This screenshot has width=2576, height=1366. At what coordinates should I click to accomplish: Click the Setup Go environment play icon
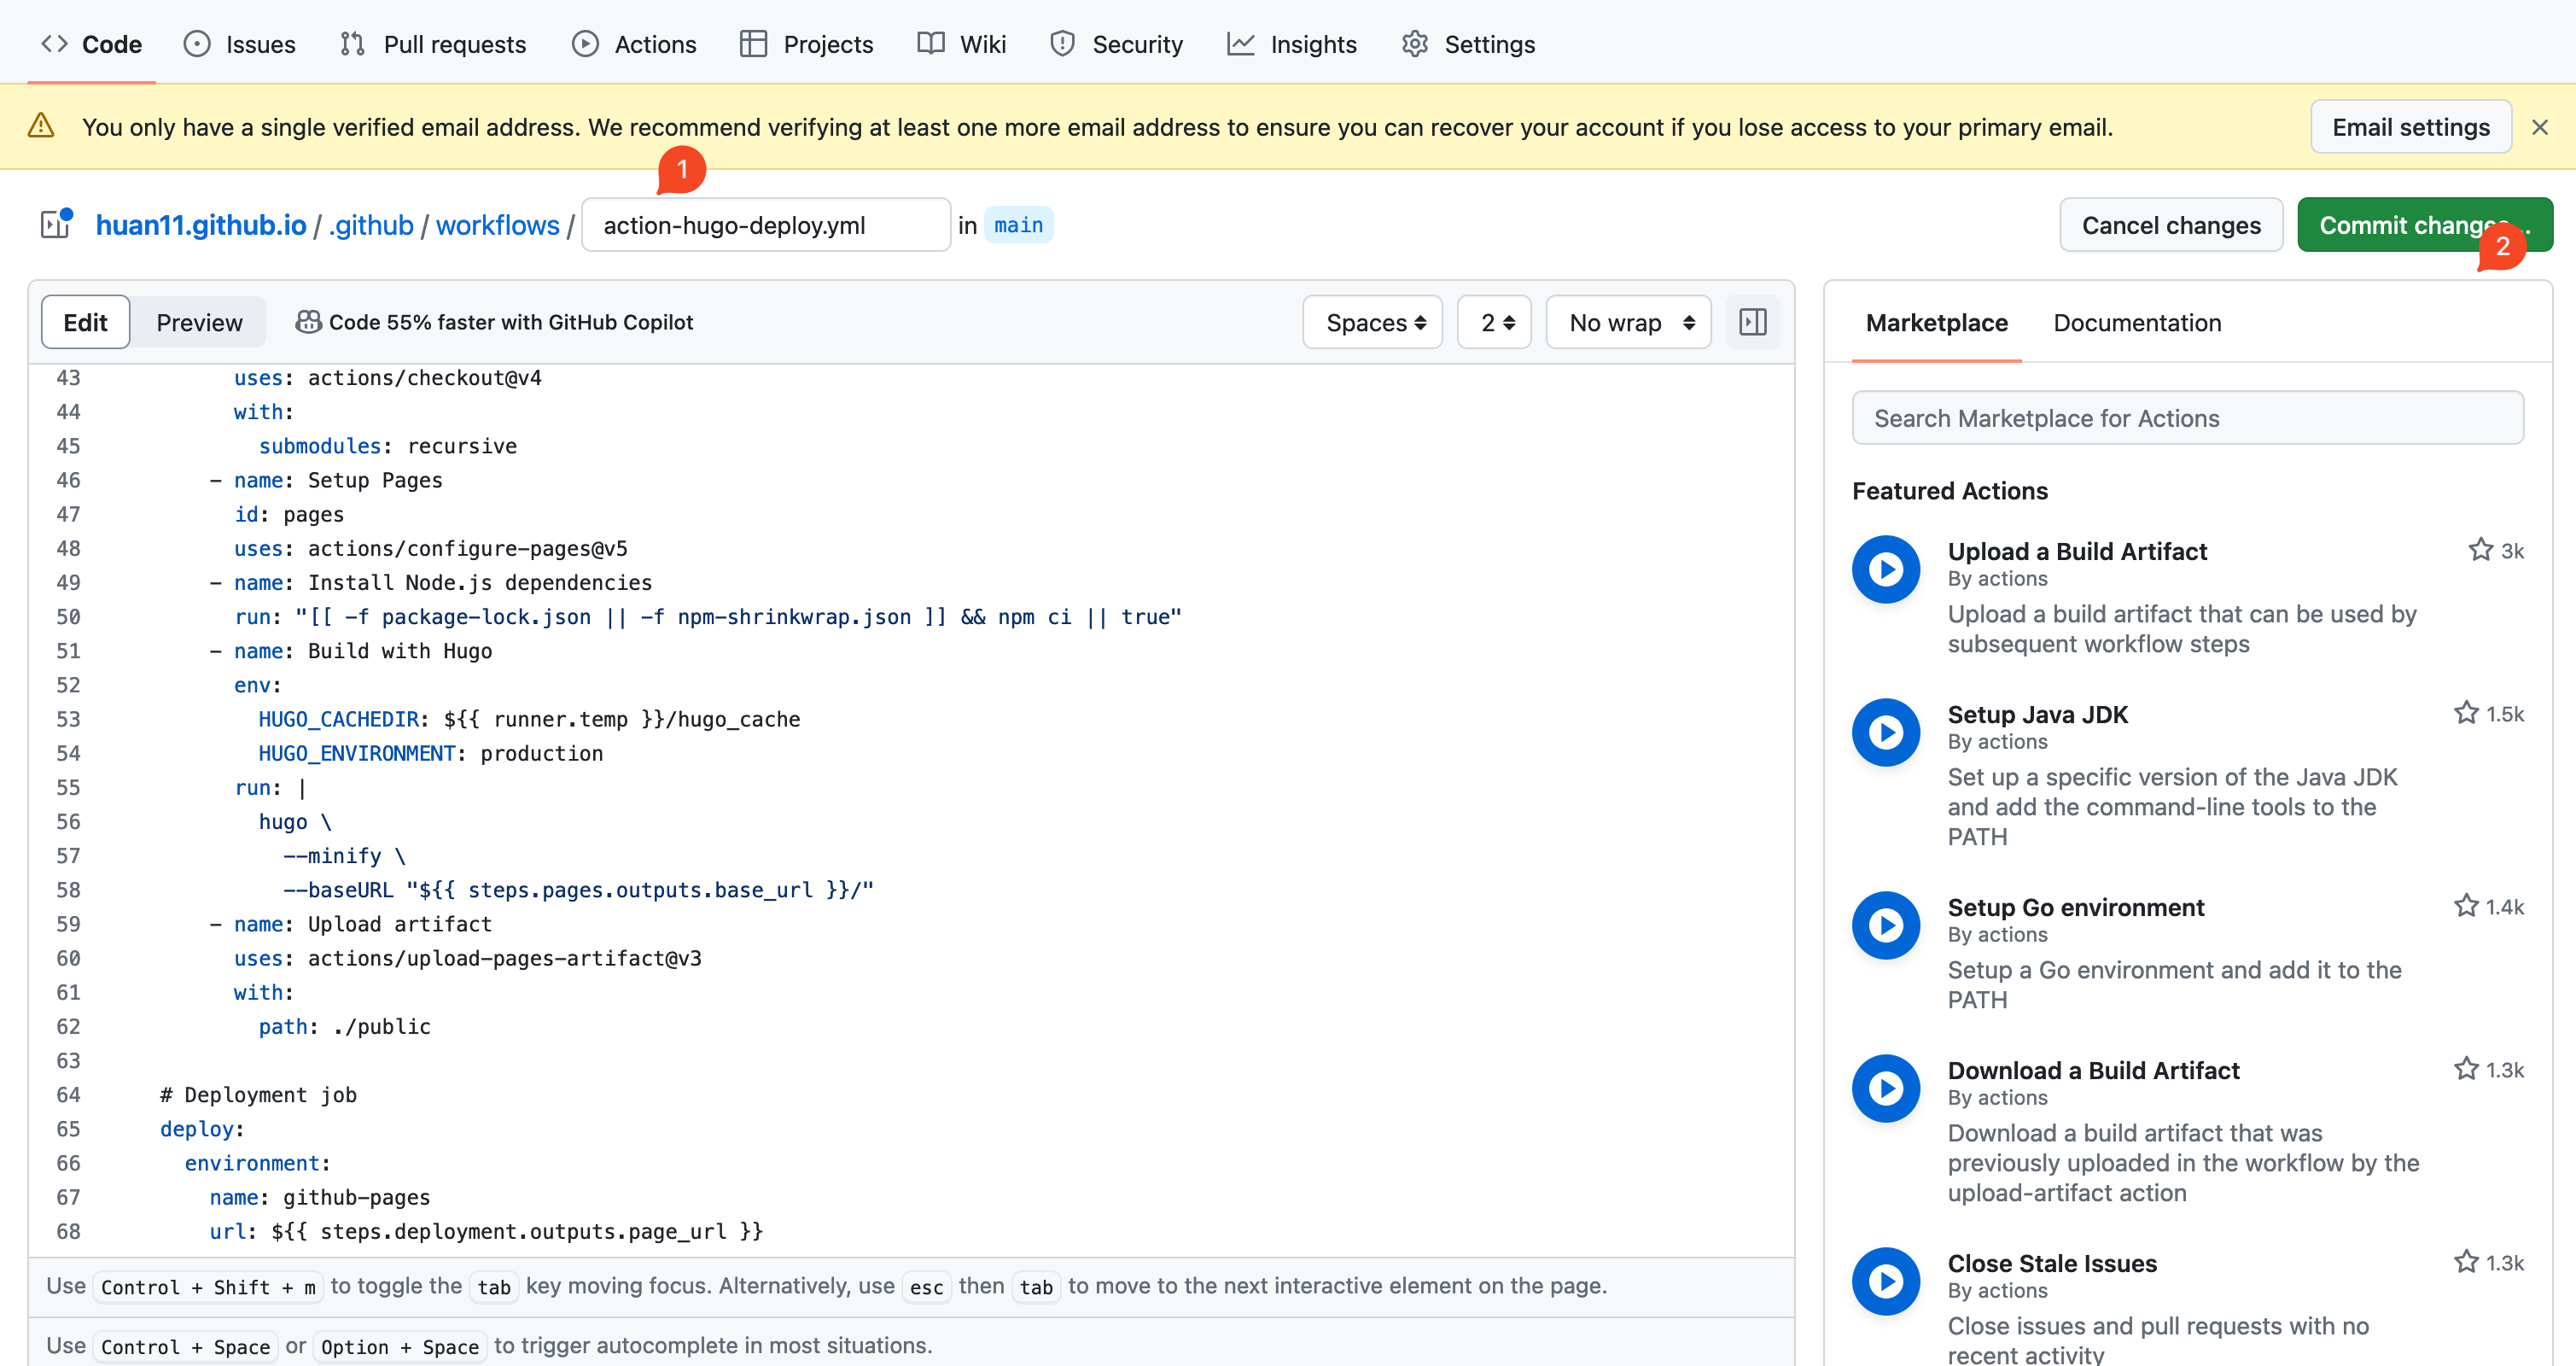point(1886,925)
